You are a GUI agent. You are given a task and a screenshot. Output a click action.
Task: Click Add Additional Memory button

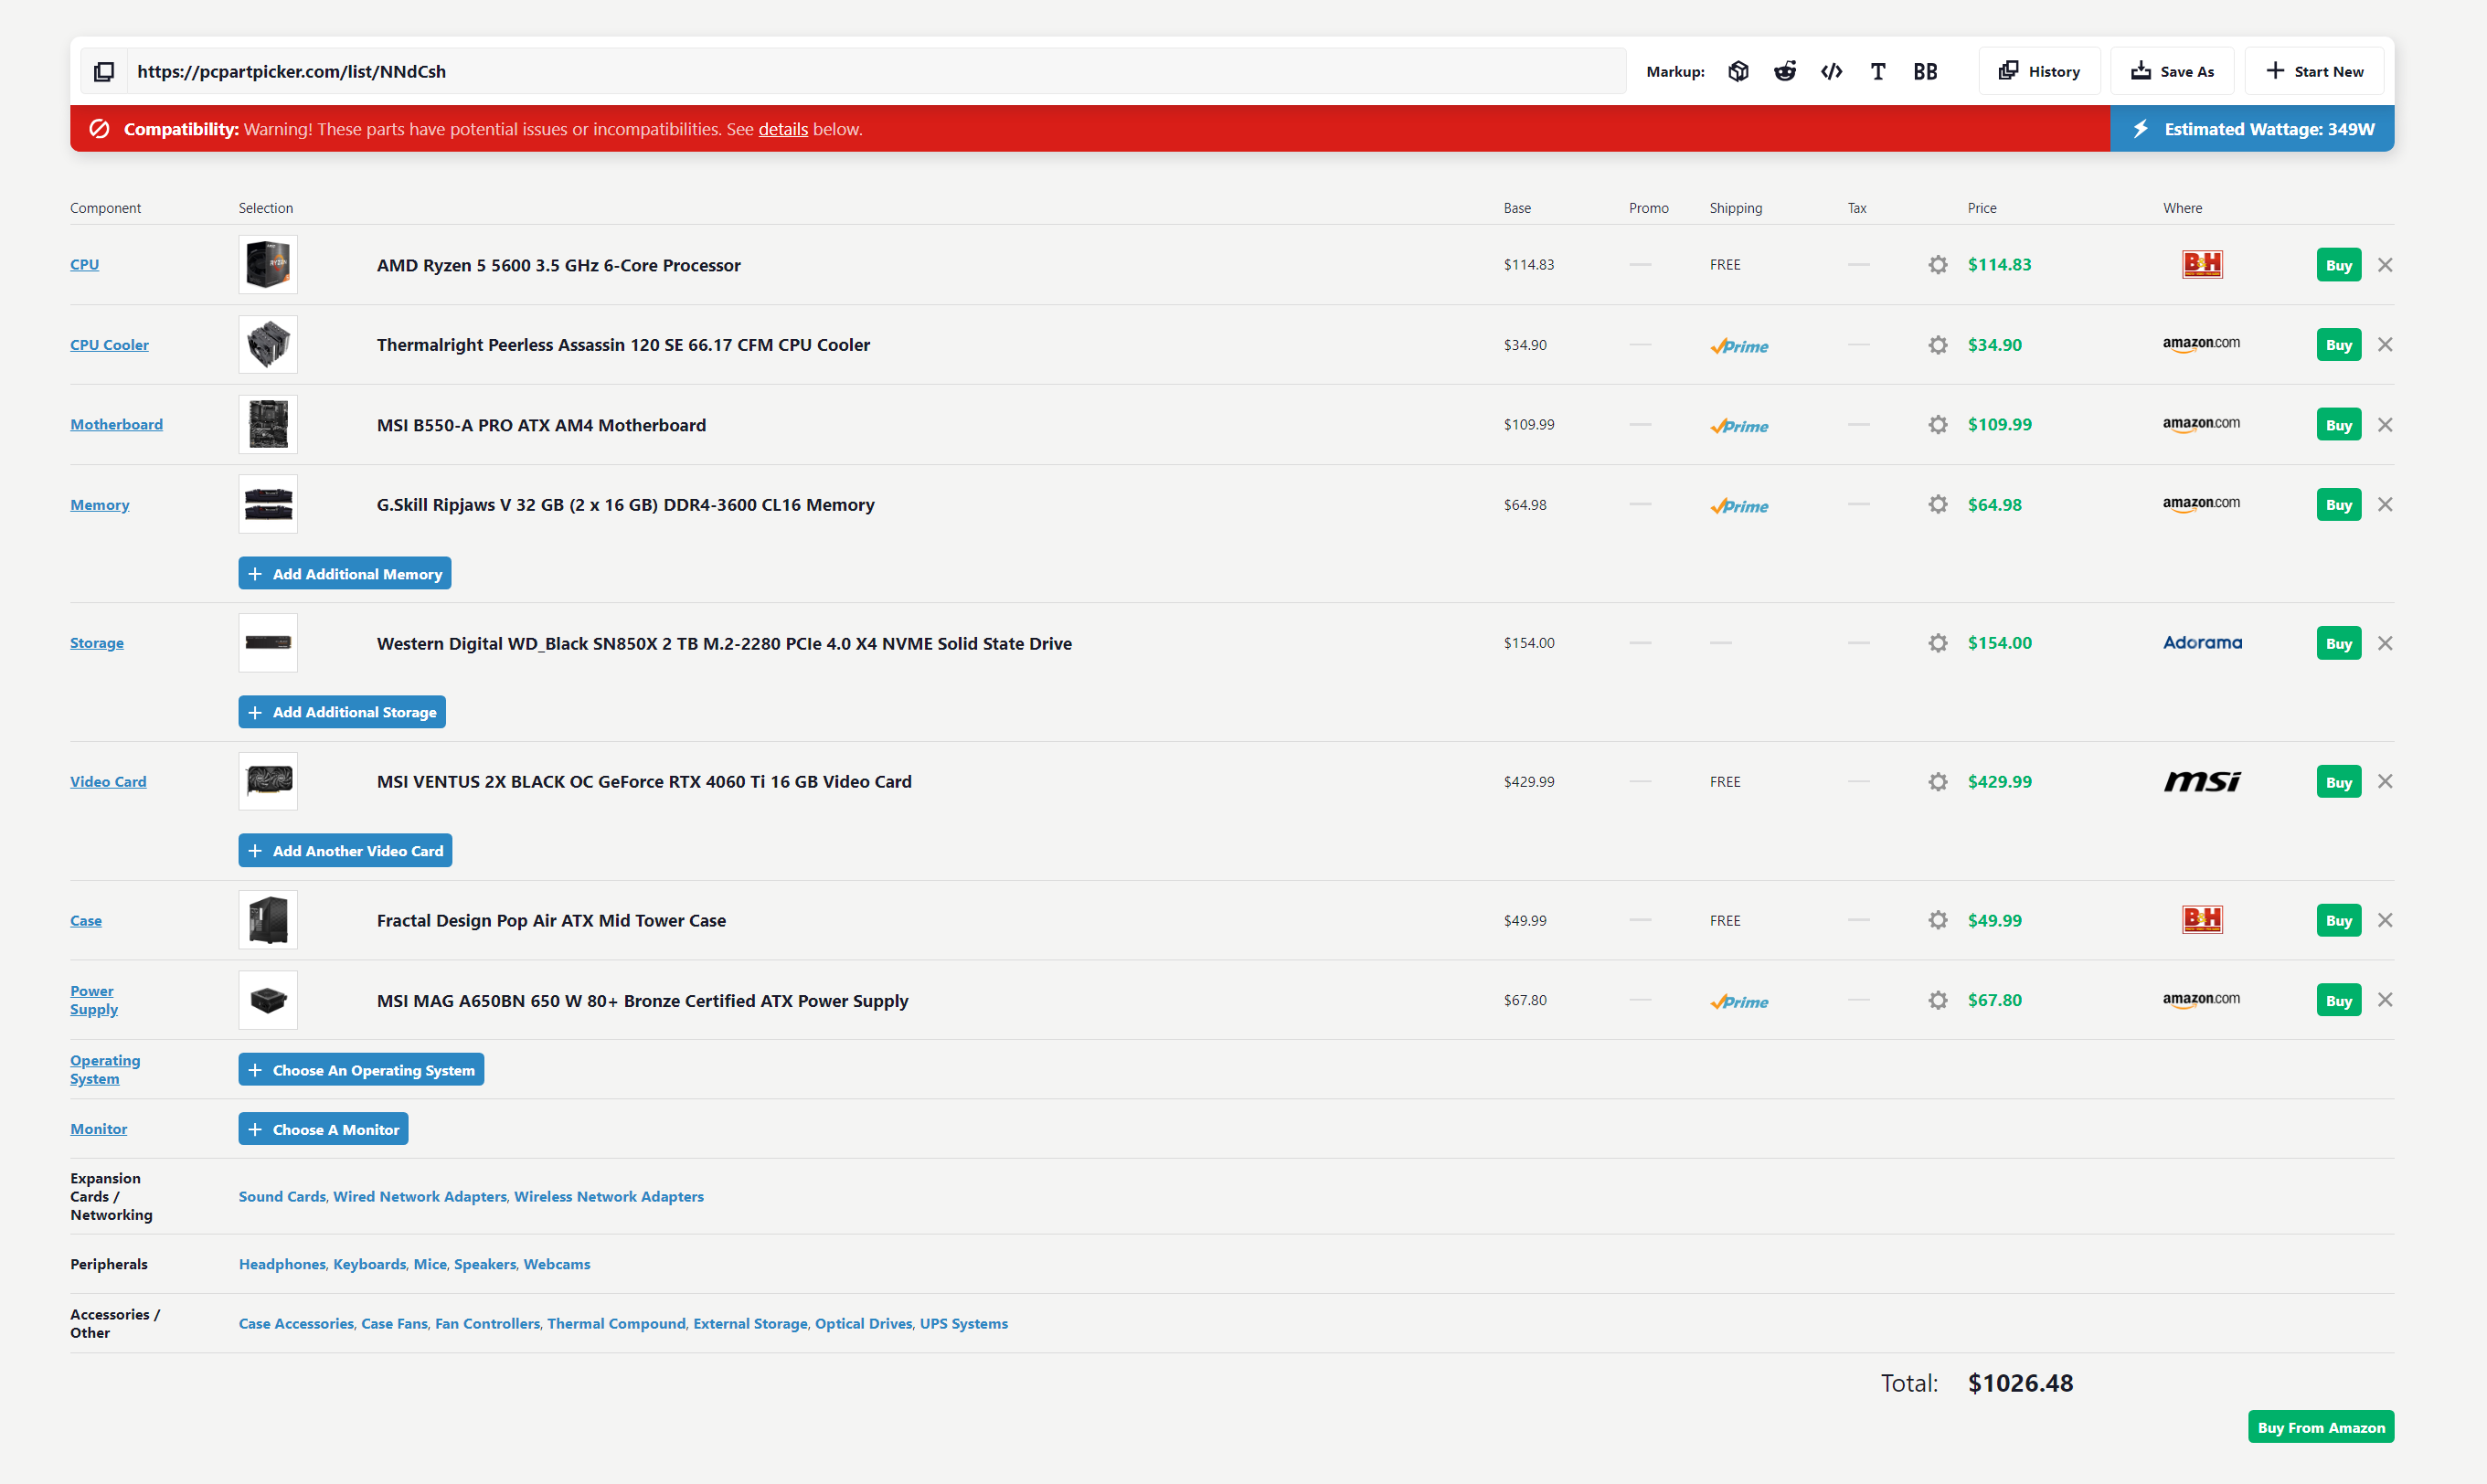(x=345, y=574)
